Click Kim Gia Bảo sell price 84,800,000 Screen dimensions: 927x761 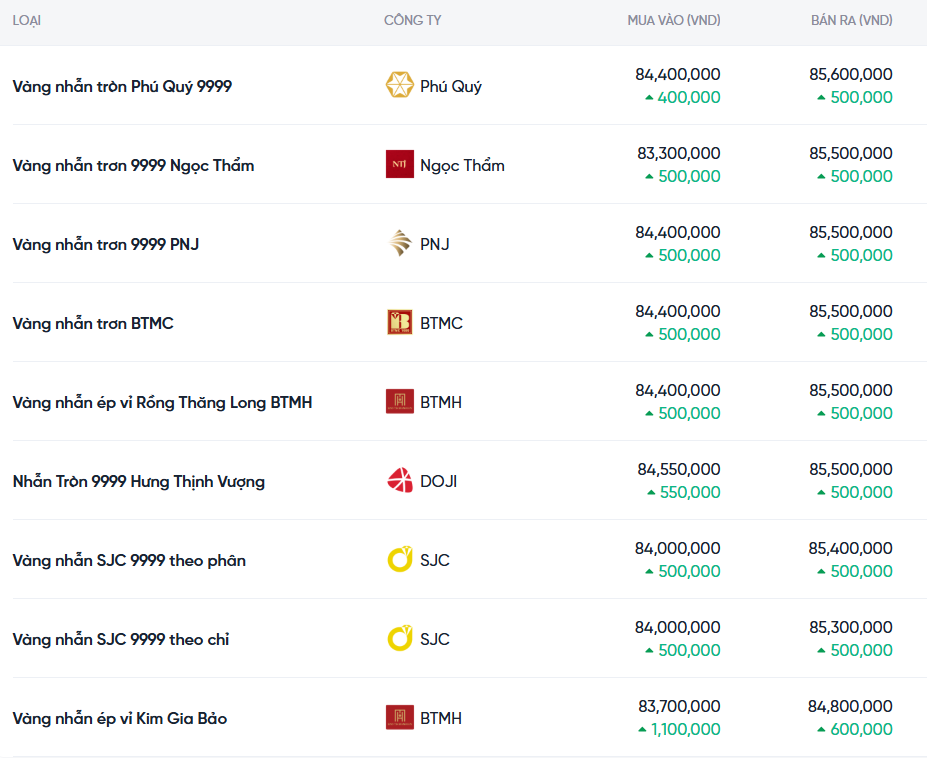point(850,706)
